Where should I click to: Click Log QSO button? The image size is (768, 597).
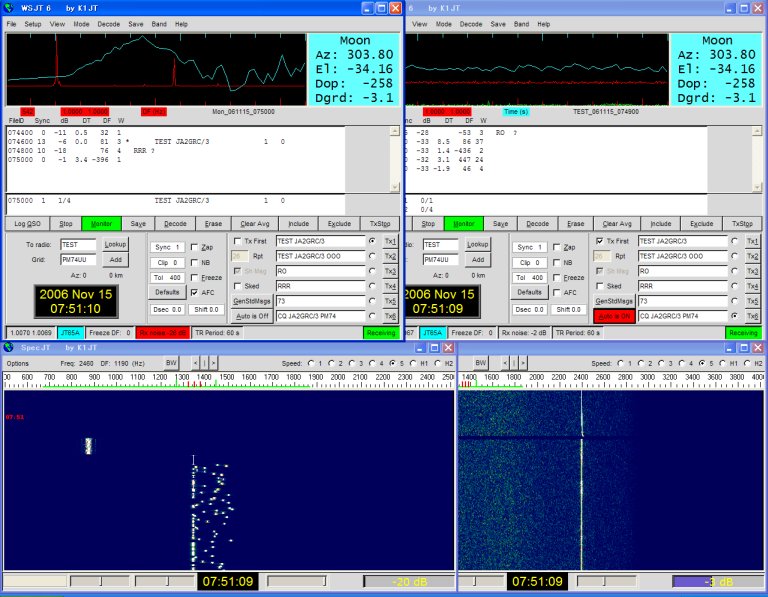(x=27, y=224)
